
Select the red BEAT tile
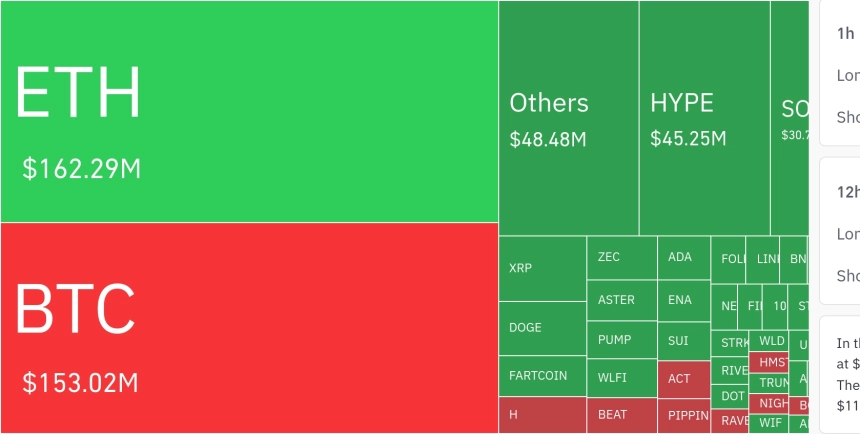(621, 414)
